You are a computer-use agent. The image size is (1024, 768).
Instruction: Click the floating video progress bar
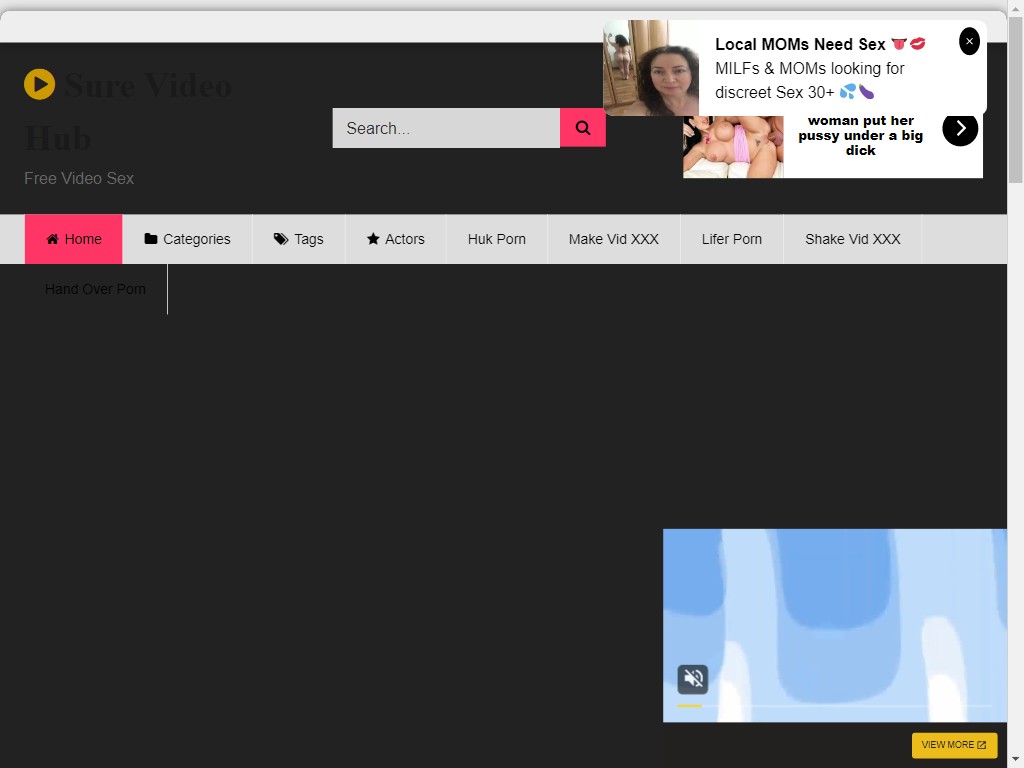click(834, 706)
